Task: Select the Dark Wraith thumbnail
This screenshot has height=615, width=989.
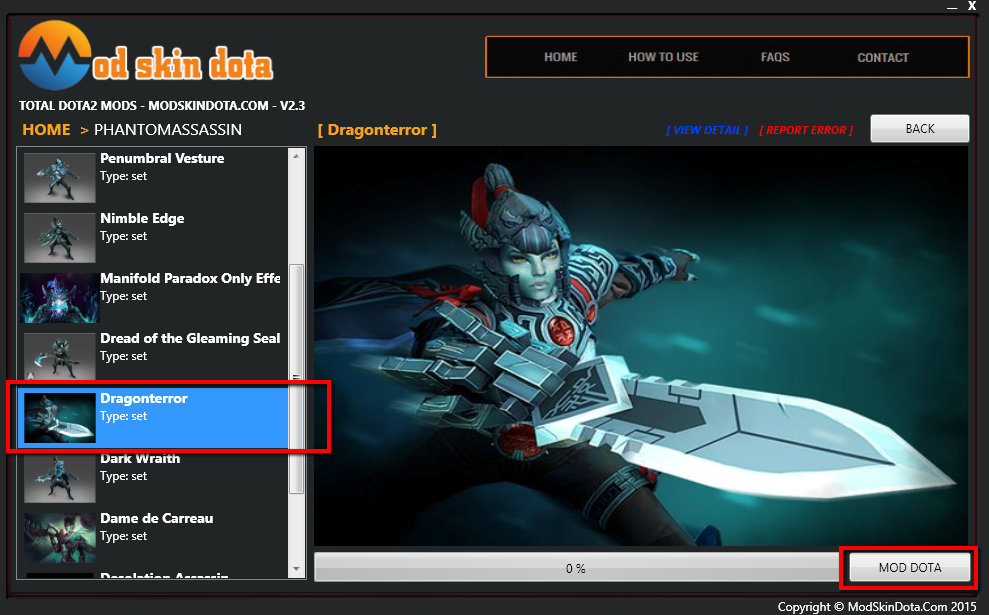Action: (x=60, y=477)
